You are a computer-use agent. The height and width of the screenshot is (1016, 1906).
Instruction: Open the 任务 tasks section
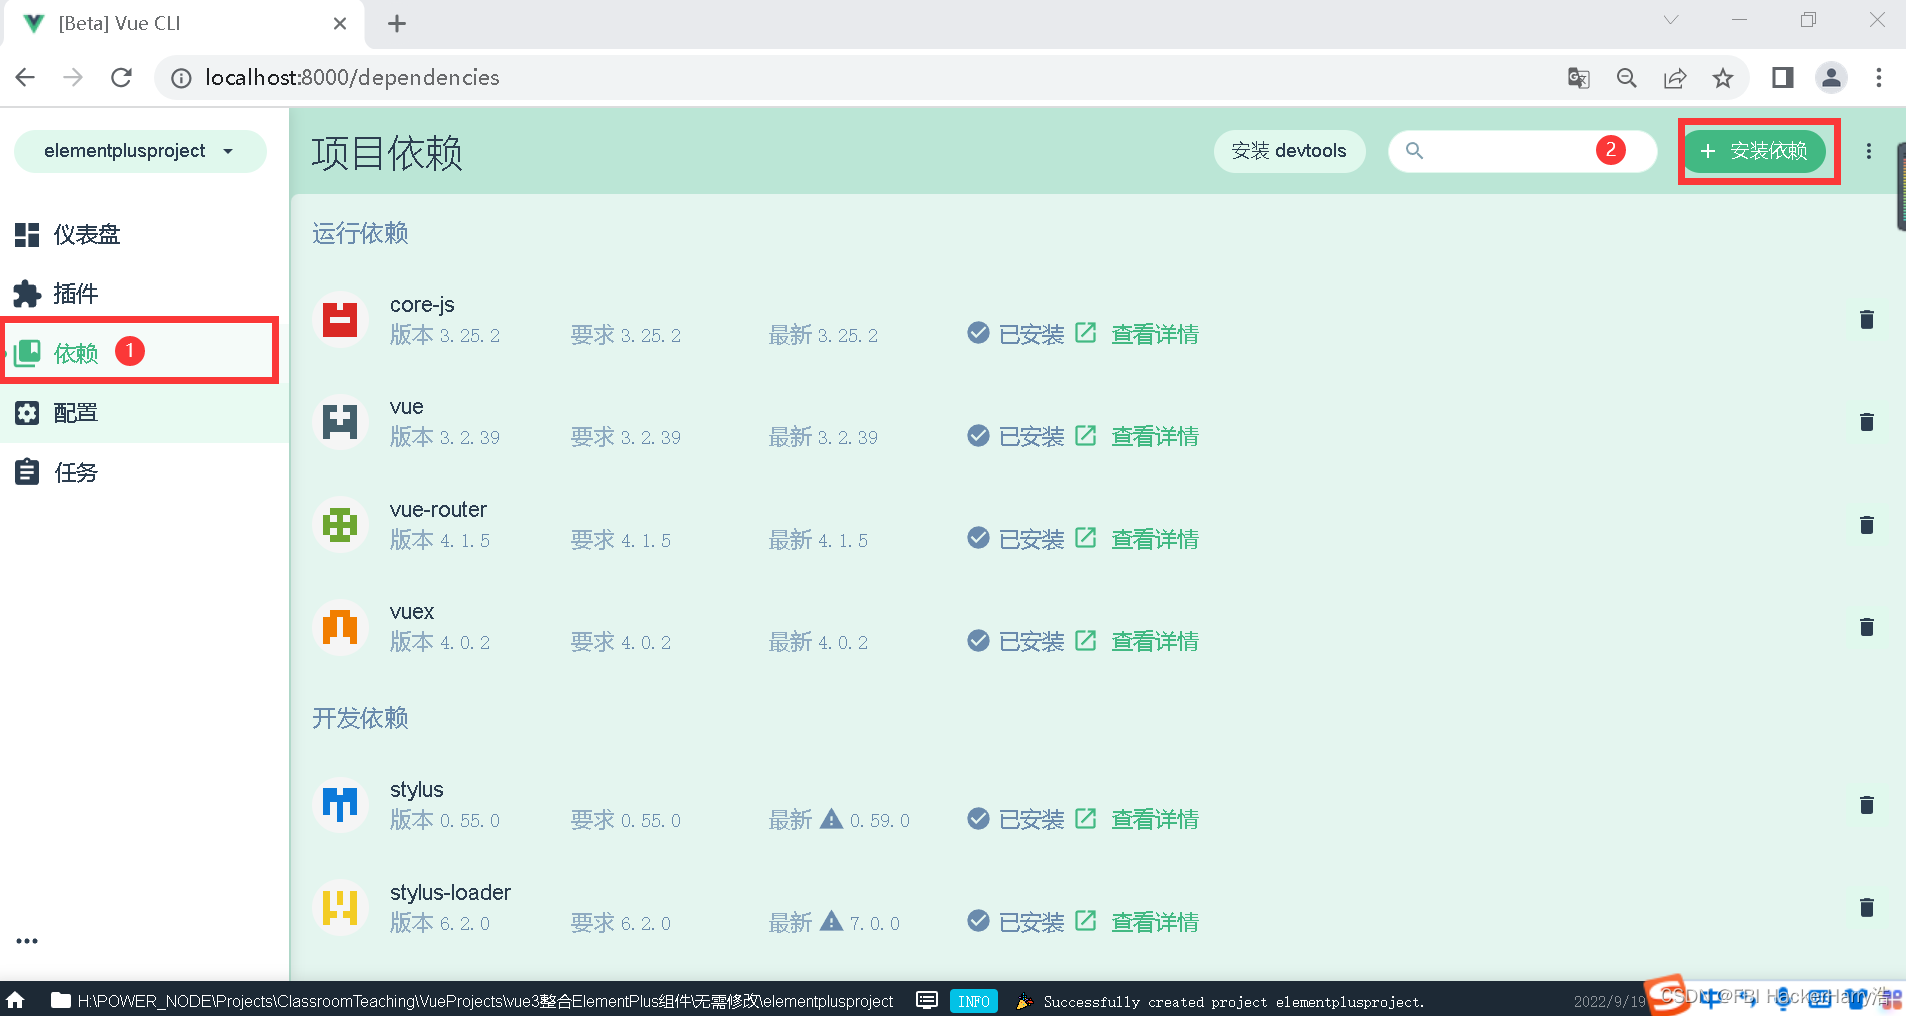point(75,471)
